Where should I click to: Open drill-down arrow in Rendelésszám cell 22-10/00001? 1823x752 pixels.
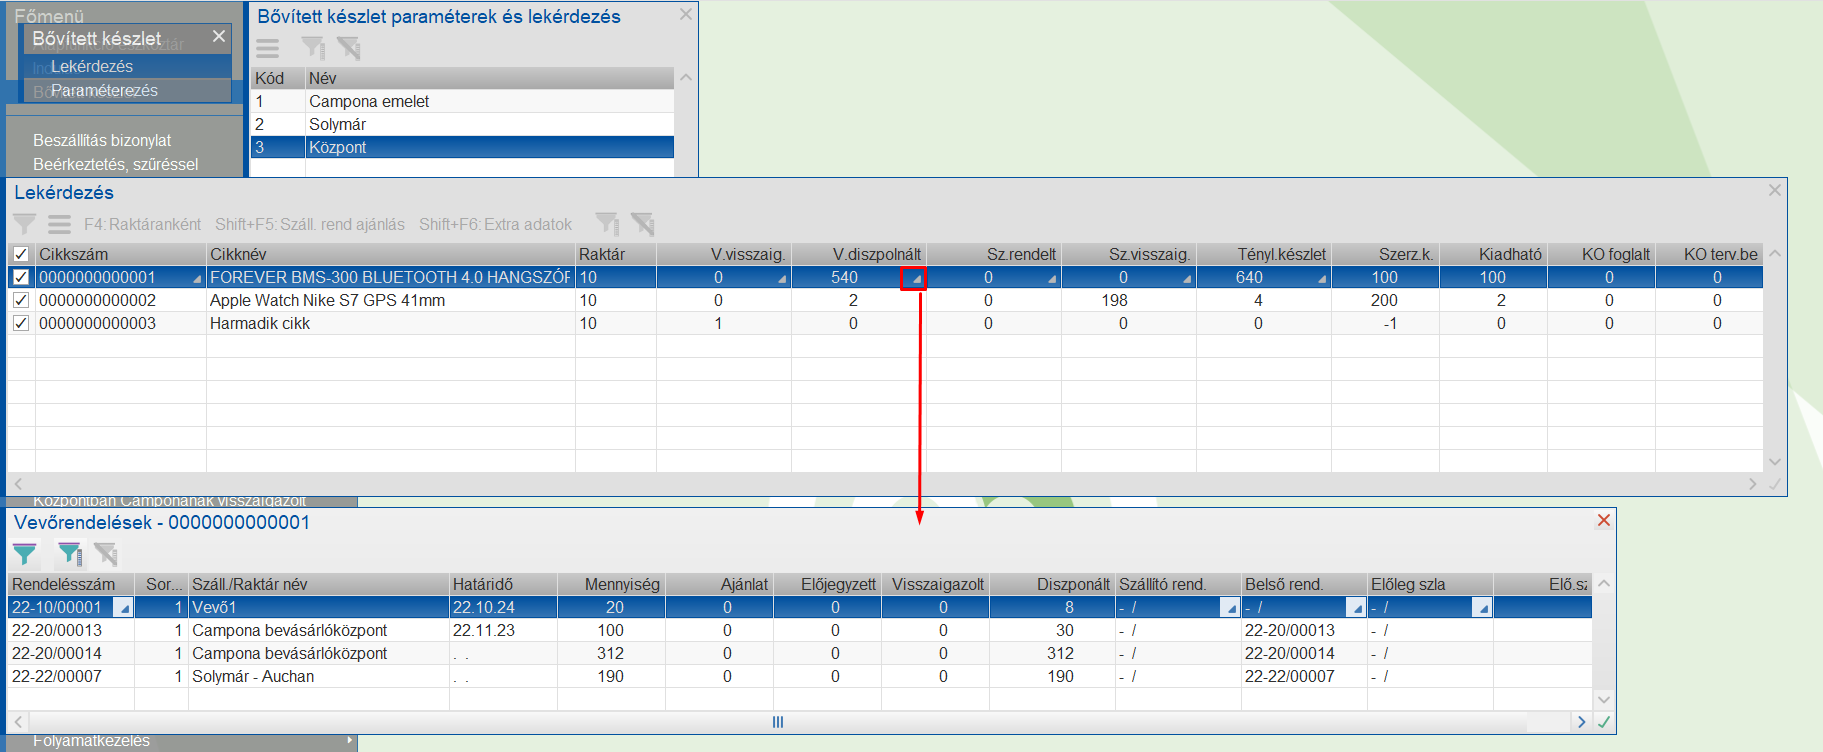point(123,608)
